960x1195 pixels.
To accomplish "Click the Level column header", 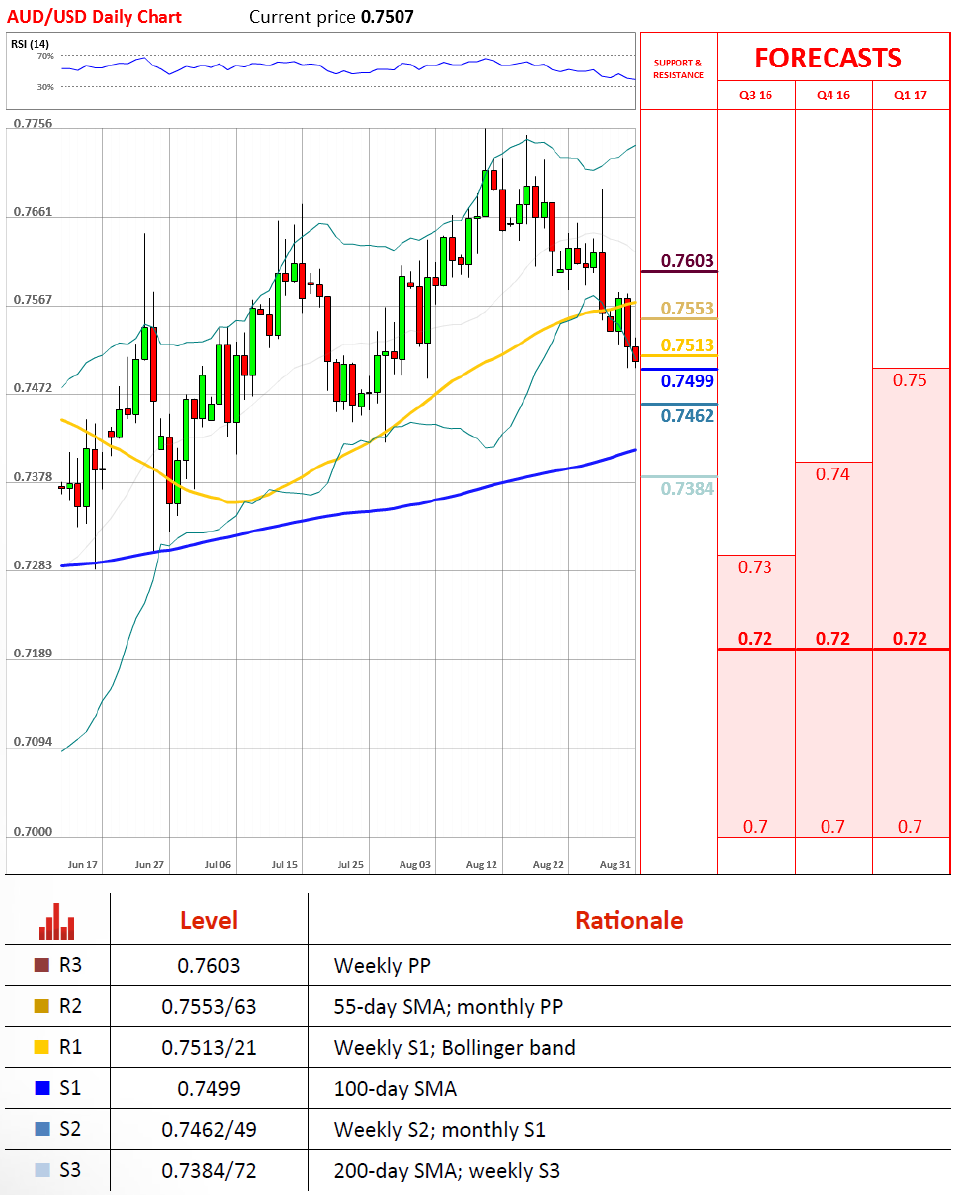I will [x=208, y=921].
